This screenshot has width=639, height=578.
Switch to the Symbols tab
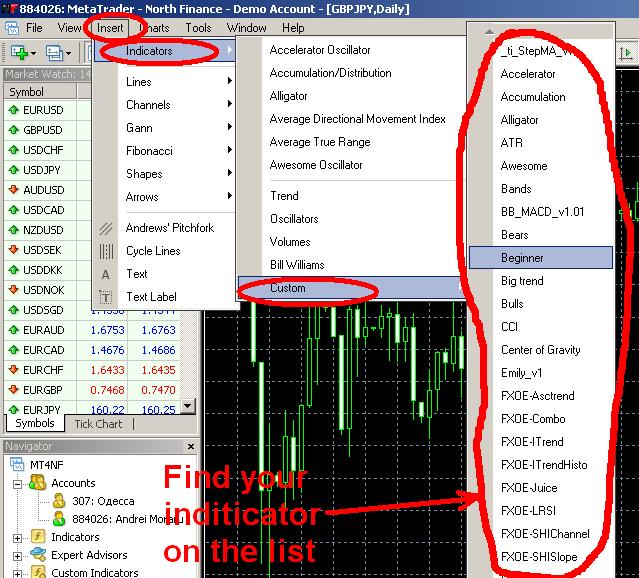pos(35,423)
